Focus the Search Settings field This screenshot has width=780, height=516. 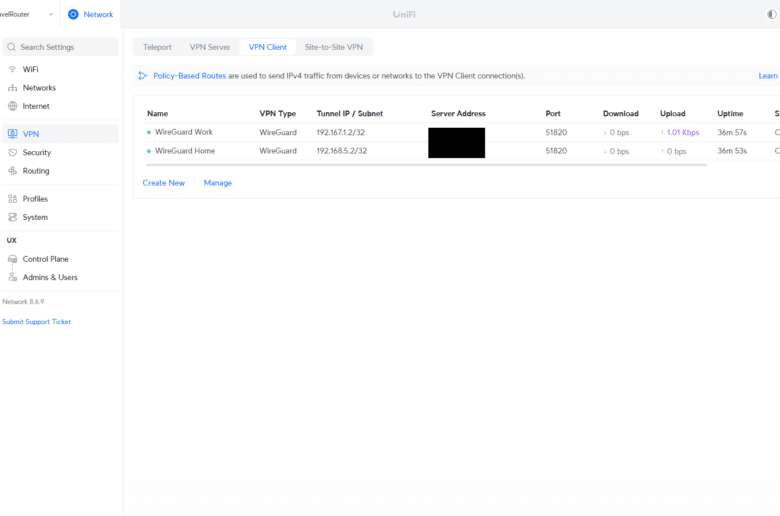pos(61,47)
